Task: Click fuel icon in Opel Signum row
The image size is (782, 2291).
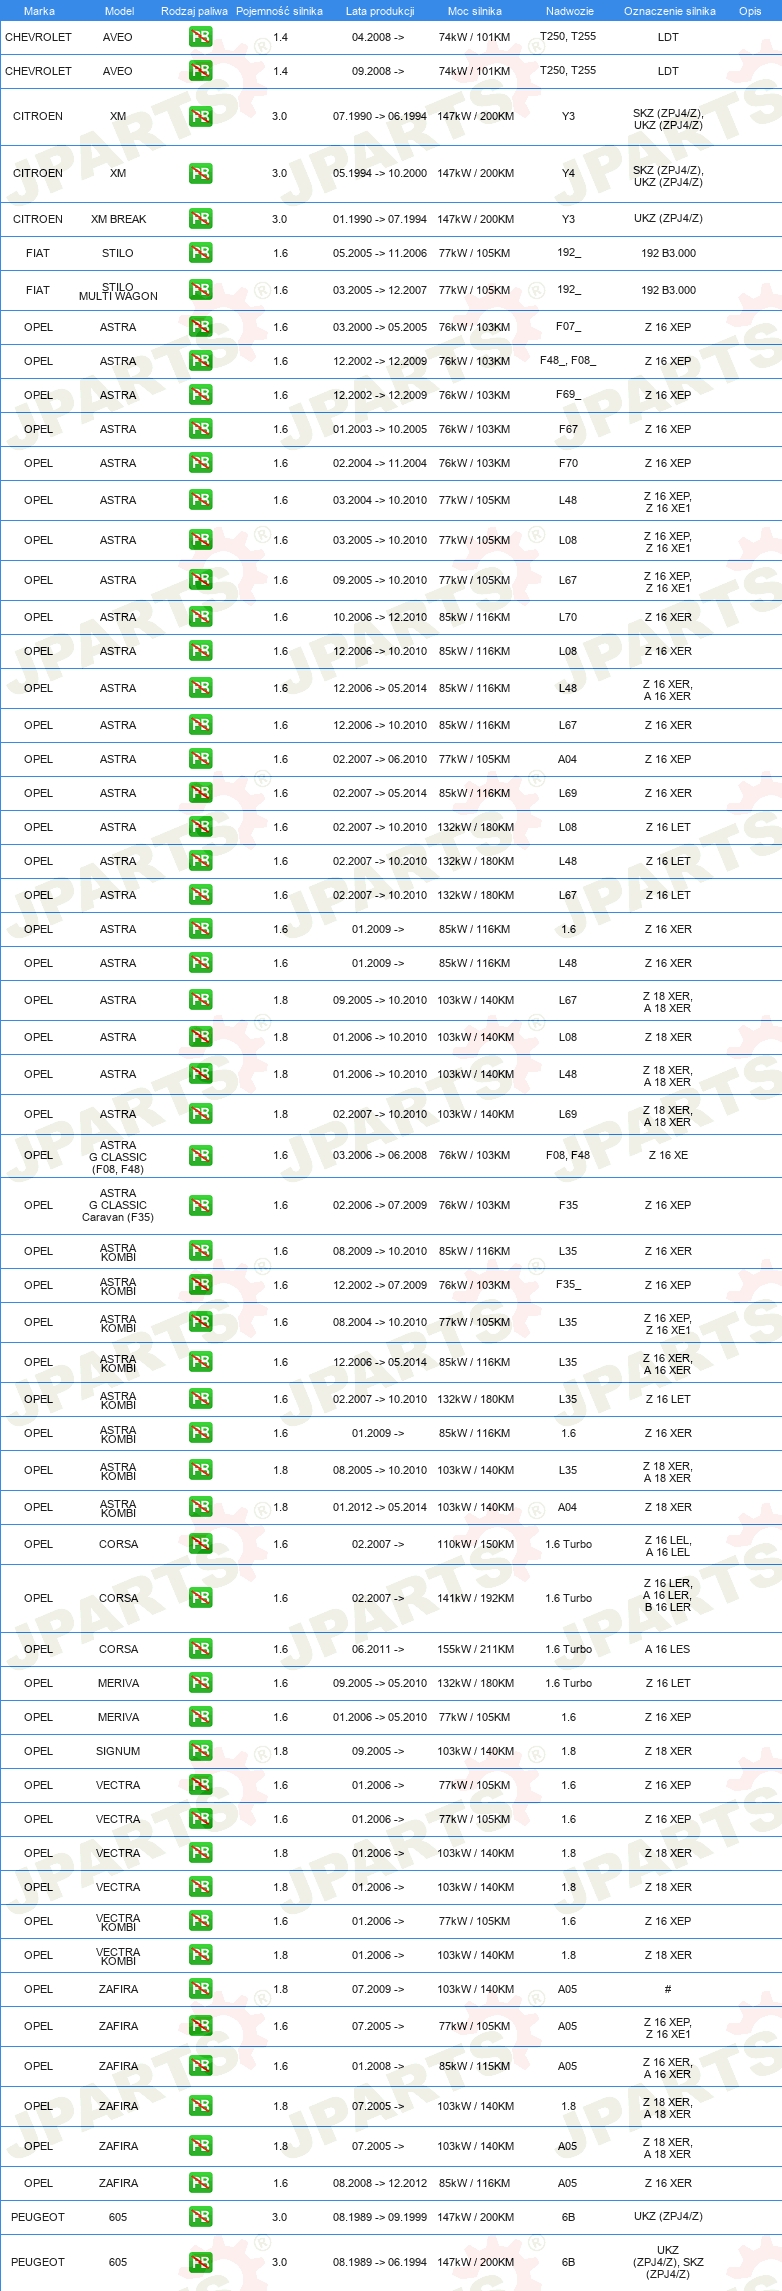Action: click(200, 1752)
